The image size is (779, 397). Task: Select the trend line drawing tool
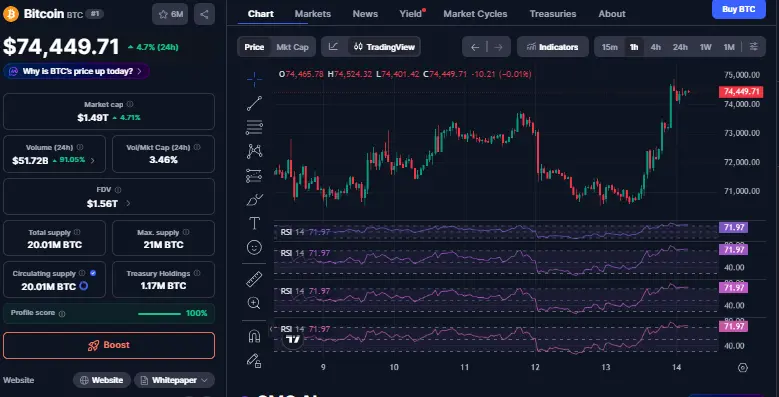pos(254,103)
